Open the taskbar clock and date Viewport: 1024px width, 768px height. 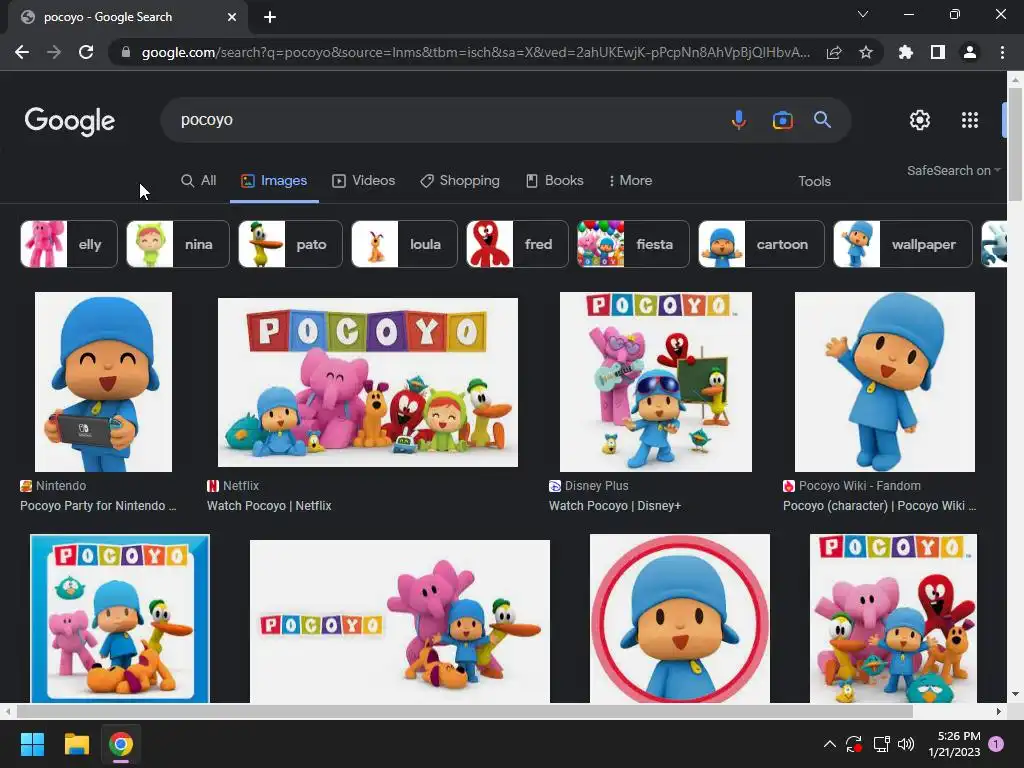[x=954, y=744]
